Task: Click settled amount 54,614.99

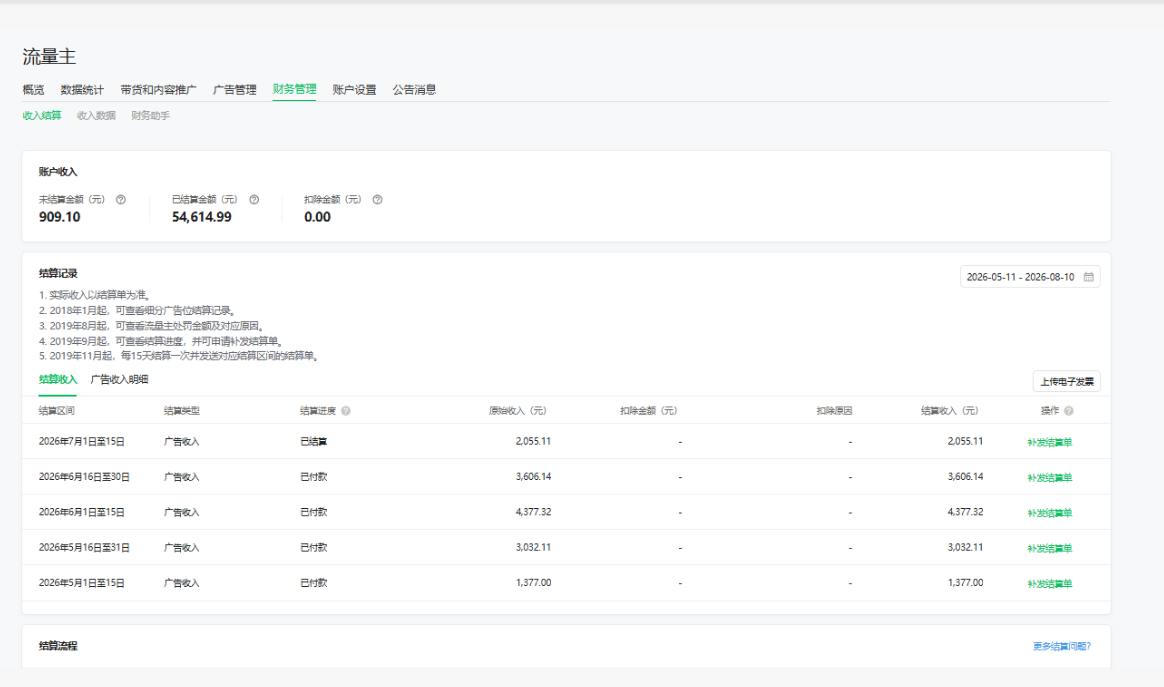Action: click(202, 217)
